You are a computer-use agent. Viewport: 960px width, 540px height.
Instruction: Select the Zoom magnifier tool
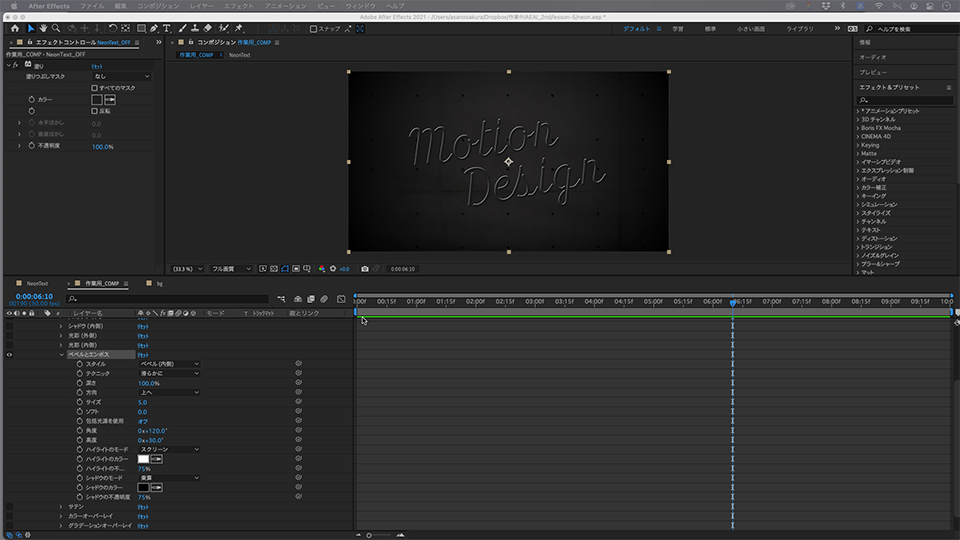click(55, 29)
